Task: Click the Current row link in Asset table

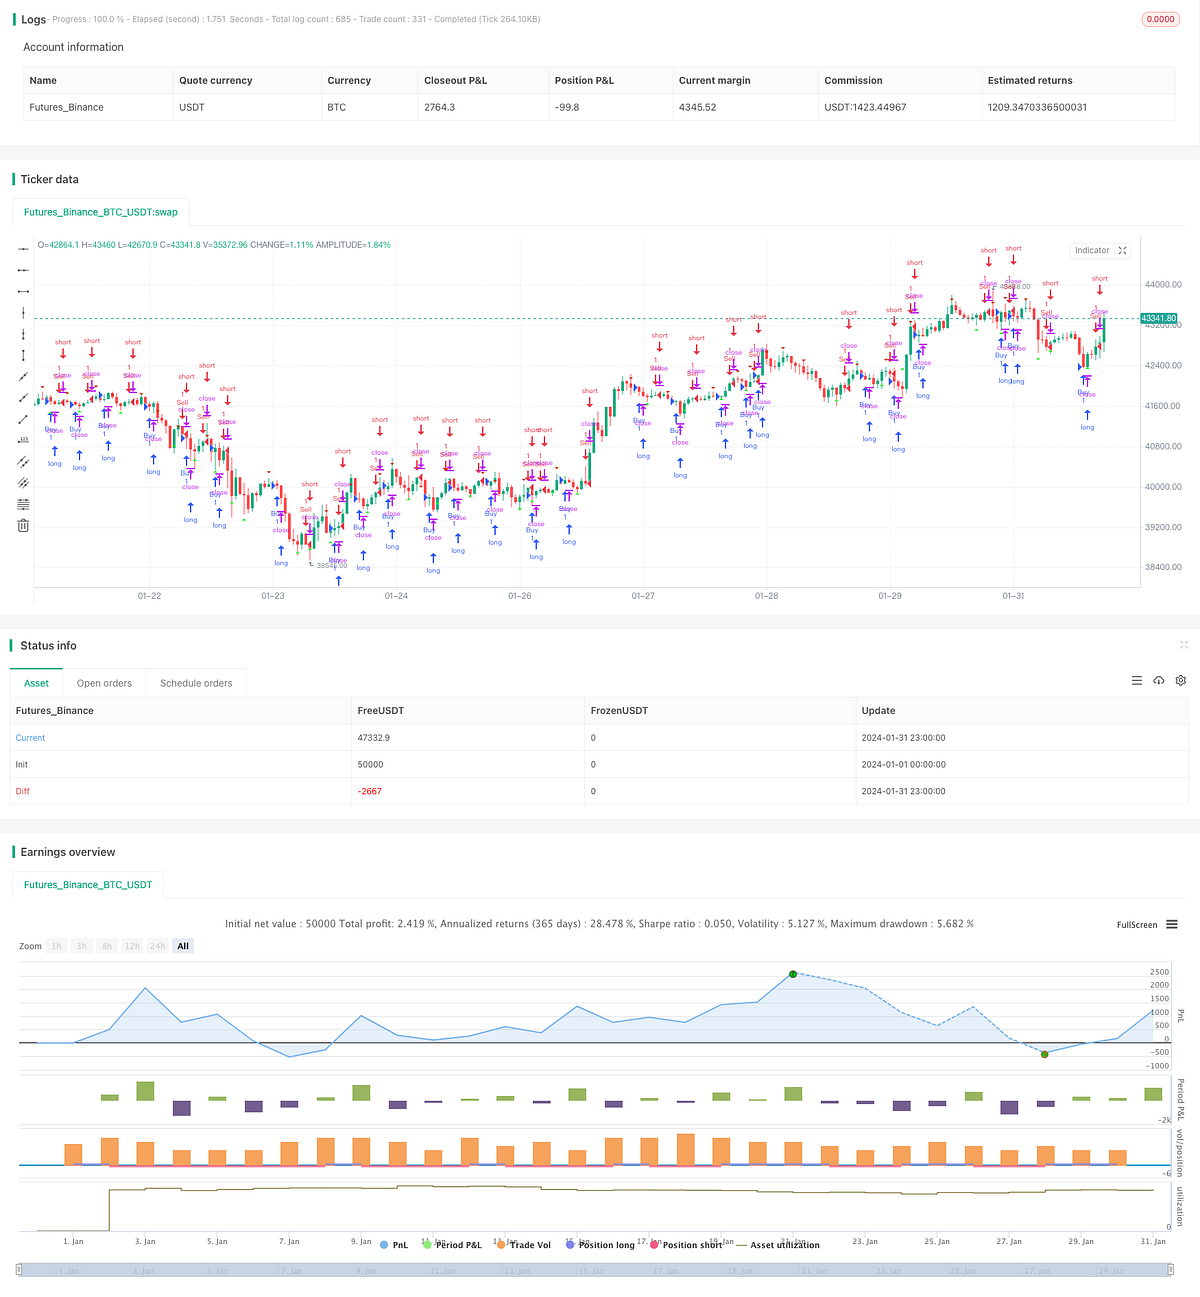Action: click(30, 738)
